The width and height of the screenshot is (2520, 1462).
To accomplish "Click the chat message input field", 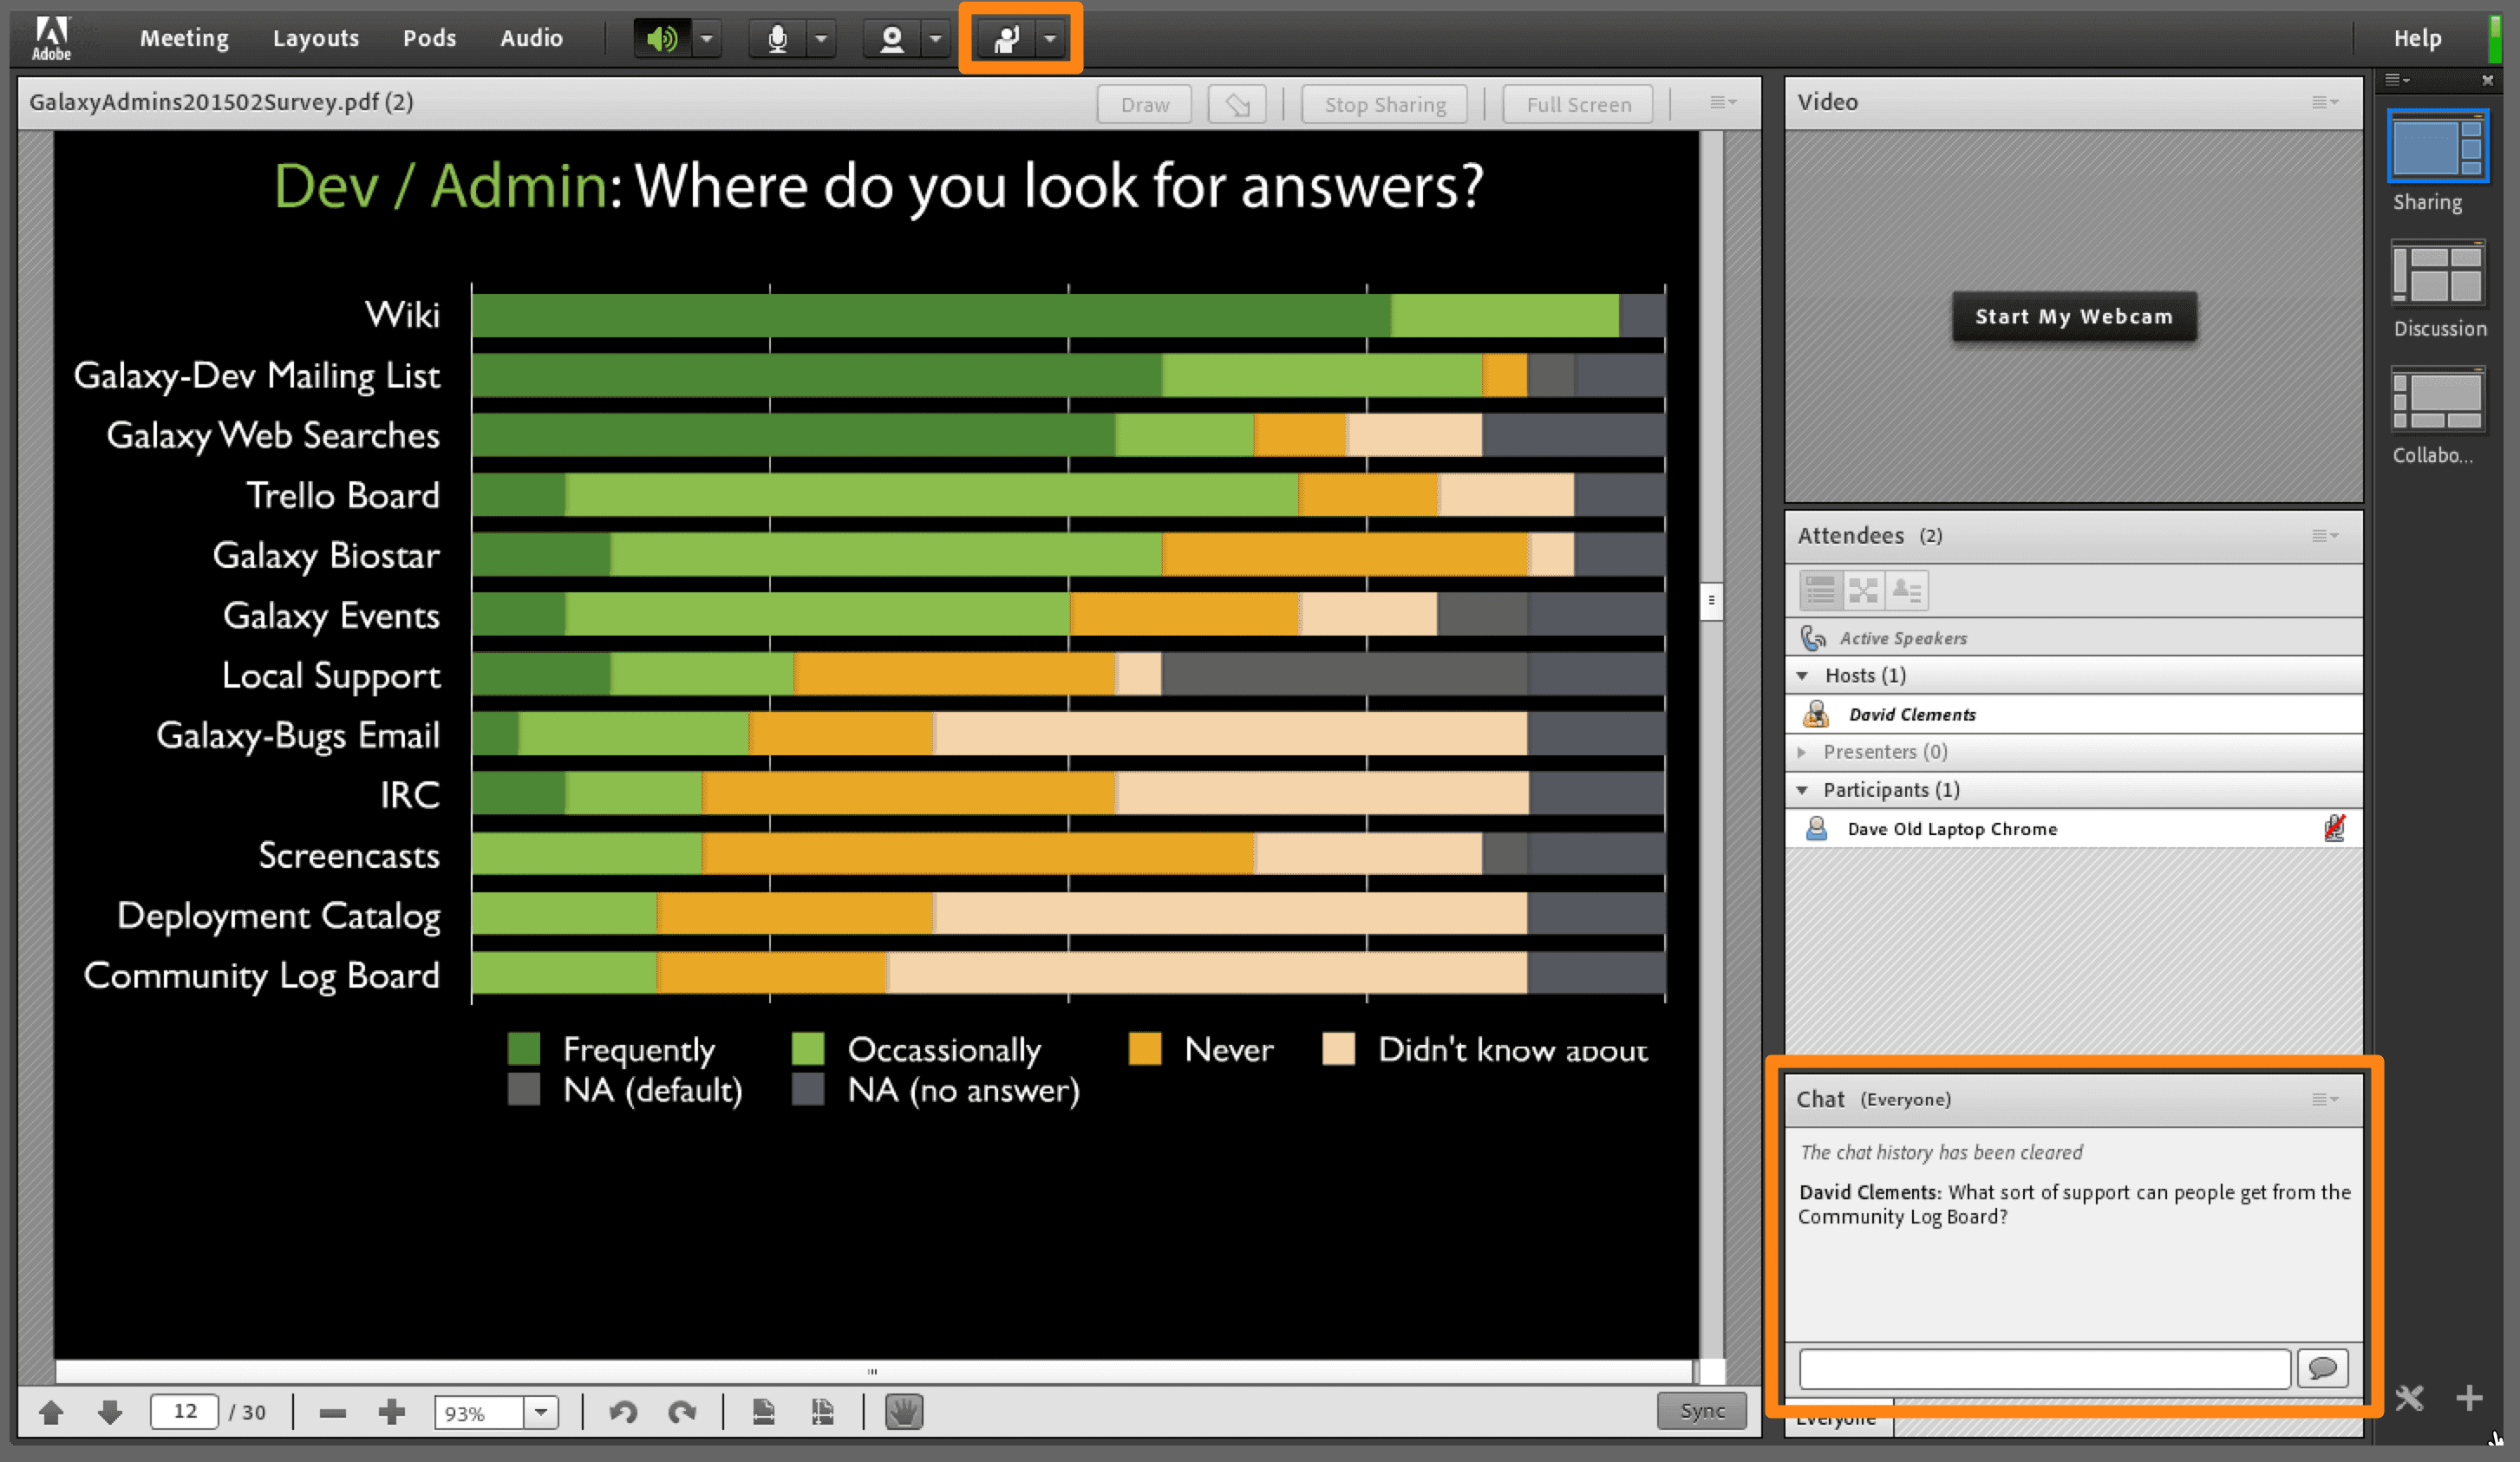I will click(2043, 1368).
